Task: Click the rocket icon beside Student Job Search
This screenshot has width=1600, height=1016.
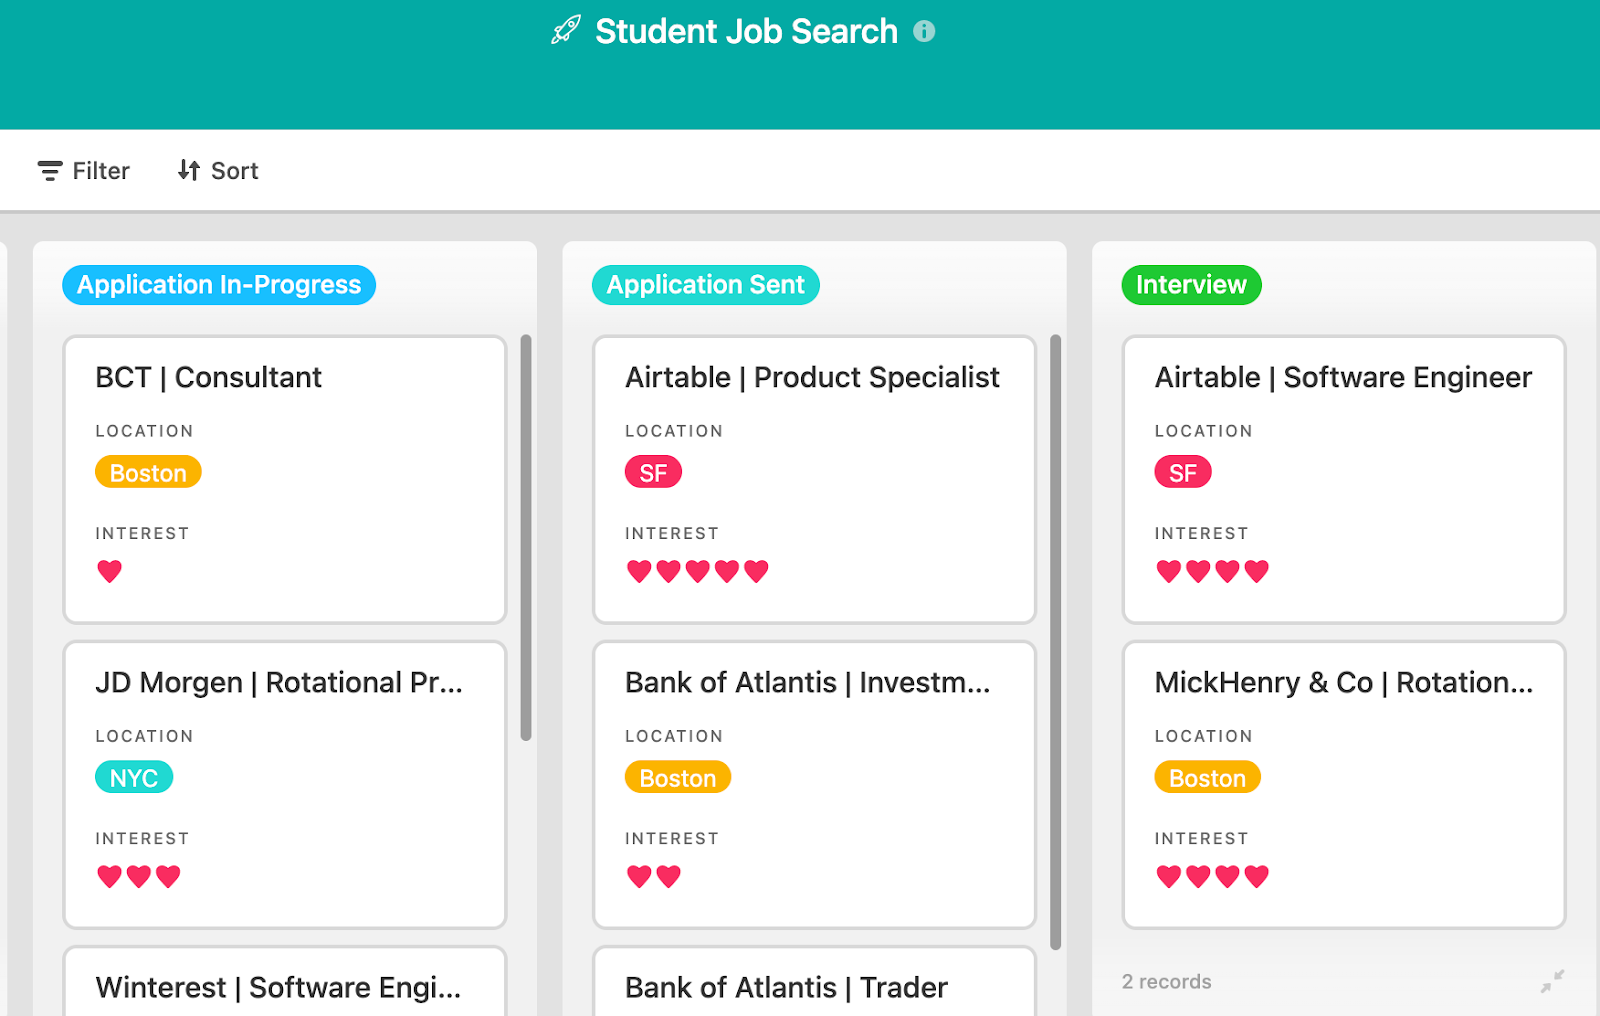Action: pyautogui.click(x=566, y=30)
